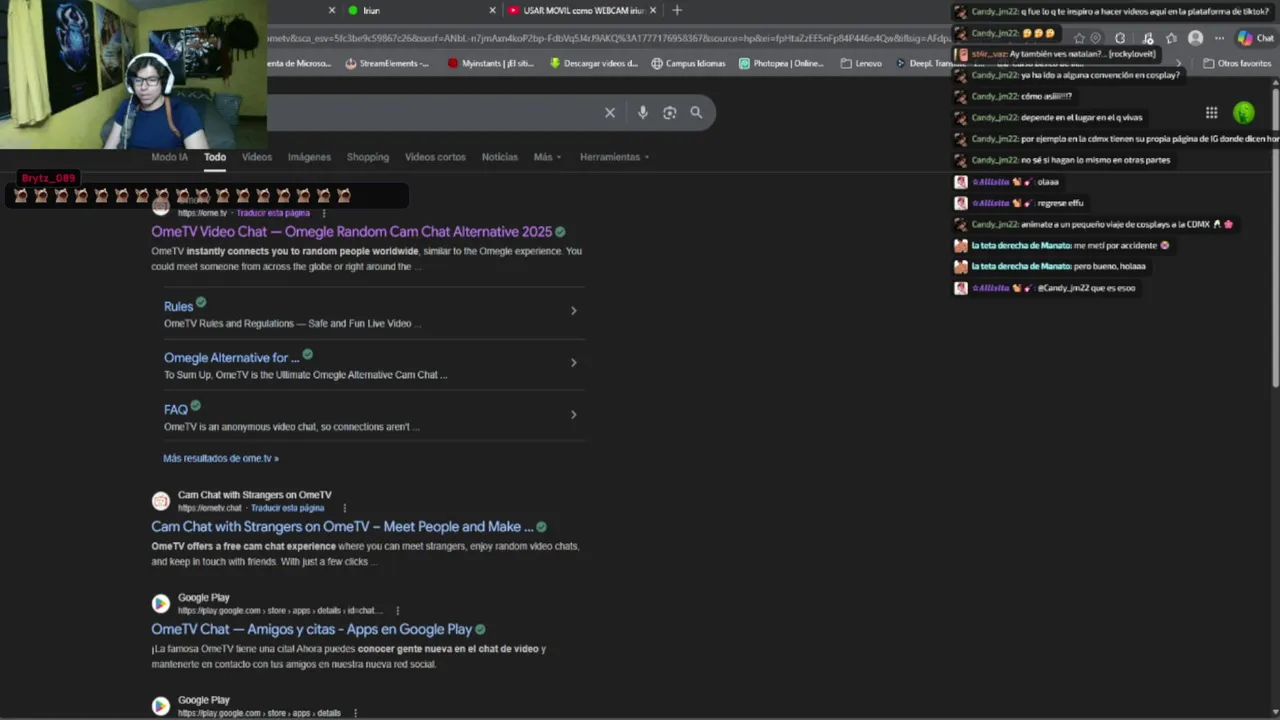
Task: Open the media control music icon
Action: [1148, 38]
